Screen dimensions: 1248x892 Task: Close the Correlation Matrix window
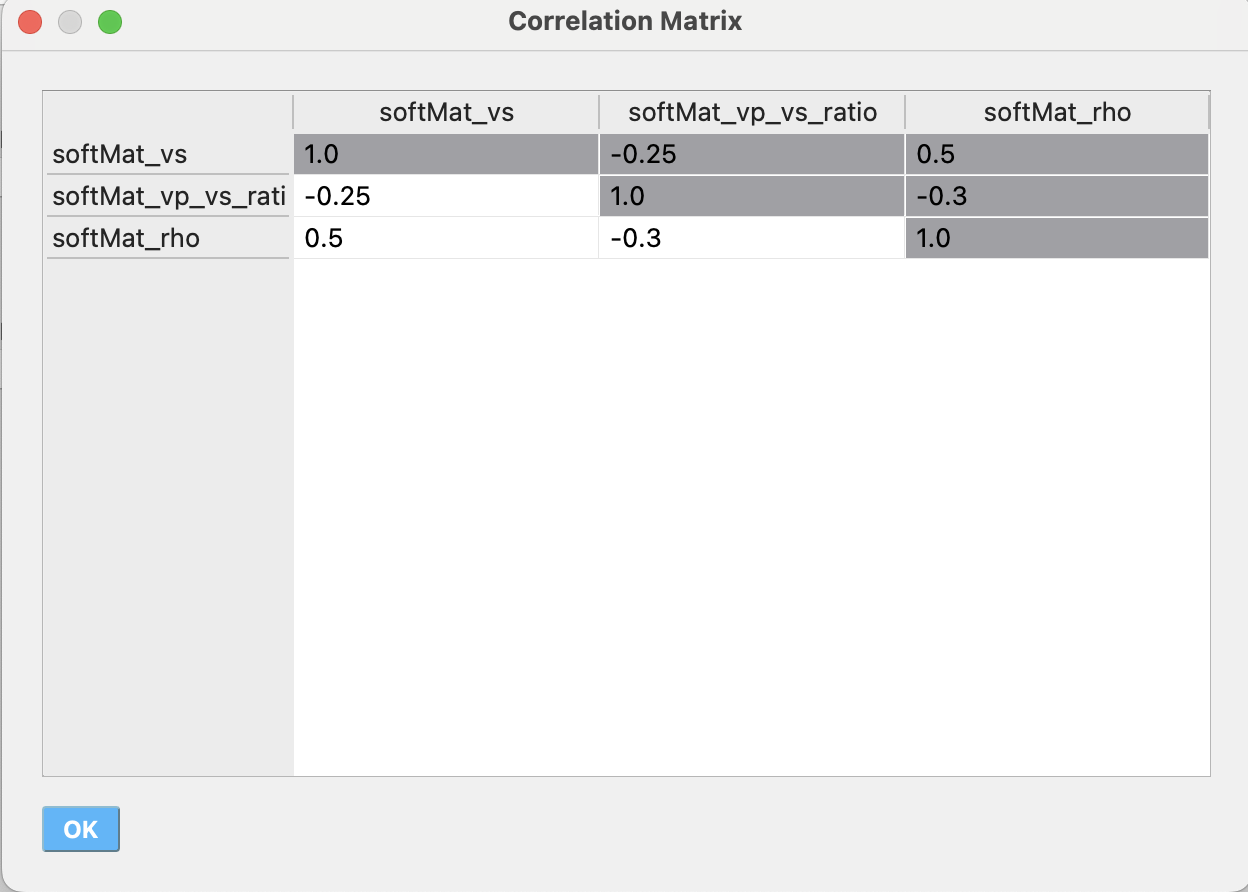click(30, 21)
